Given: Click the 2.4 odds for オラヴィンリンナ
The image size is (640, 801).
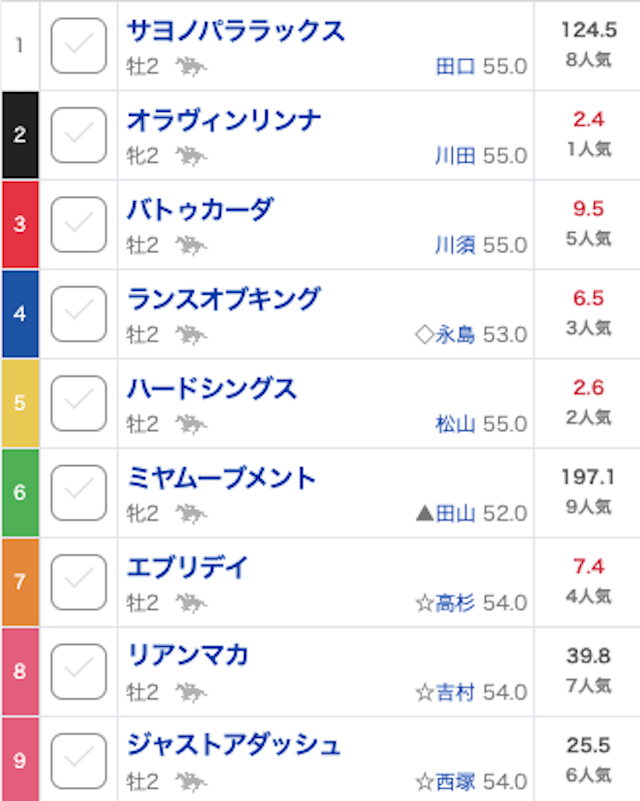Looking at the screenshot, I should [588, 120].
